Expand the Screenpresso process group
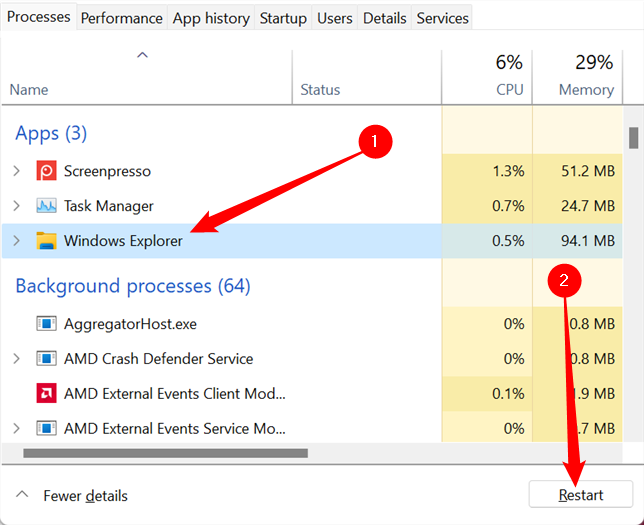644x525 pixels. (16, 171)
